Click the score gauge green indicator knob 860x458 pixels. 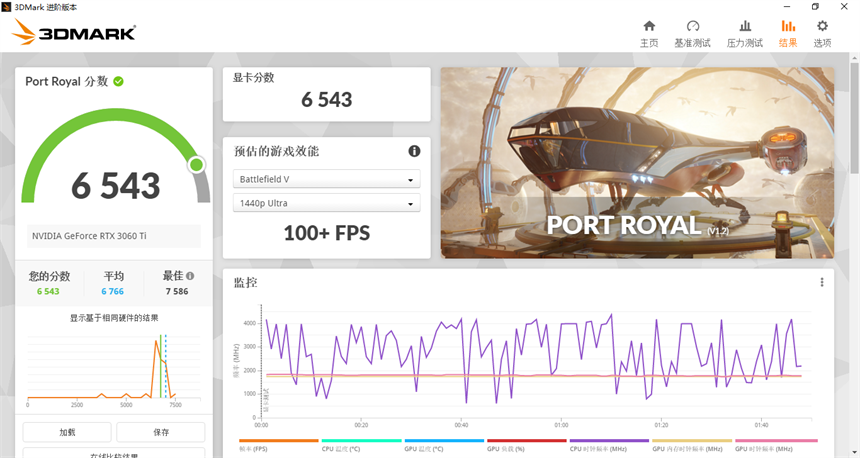[196, 165]
